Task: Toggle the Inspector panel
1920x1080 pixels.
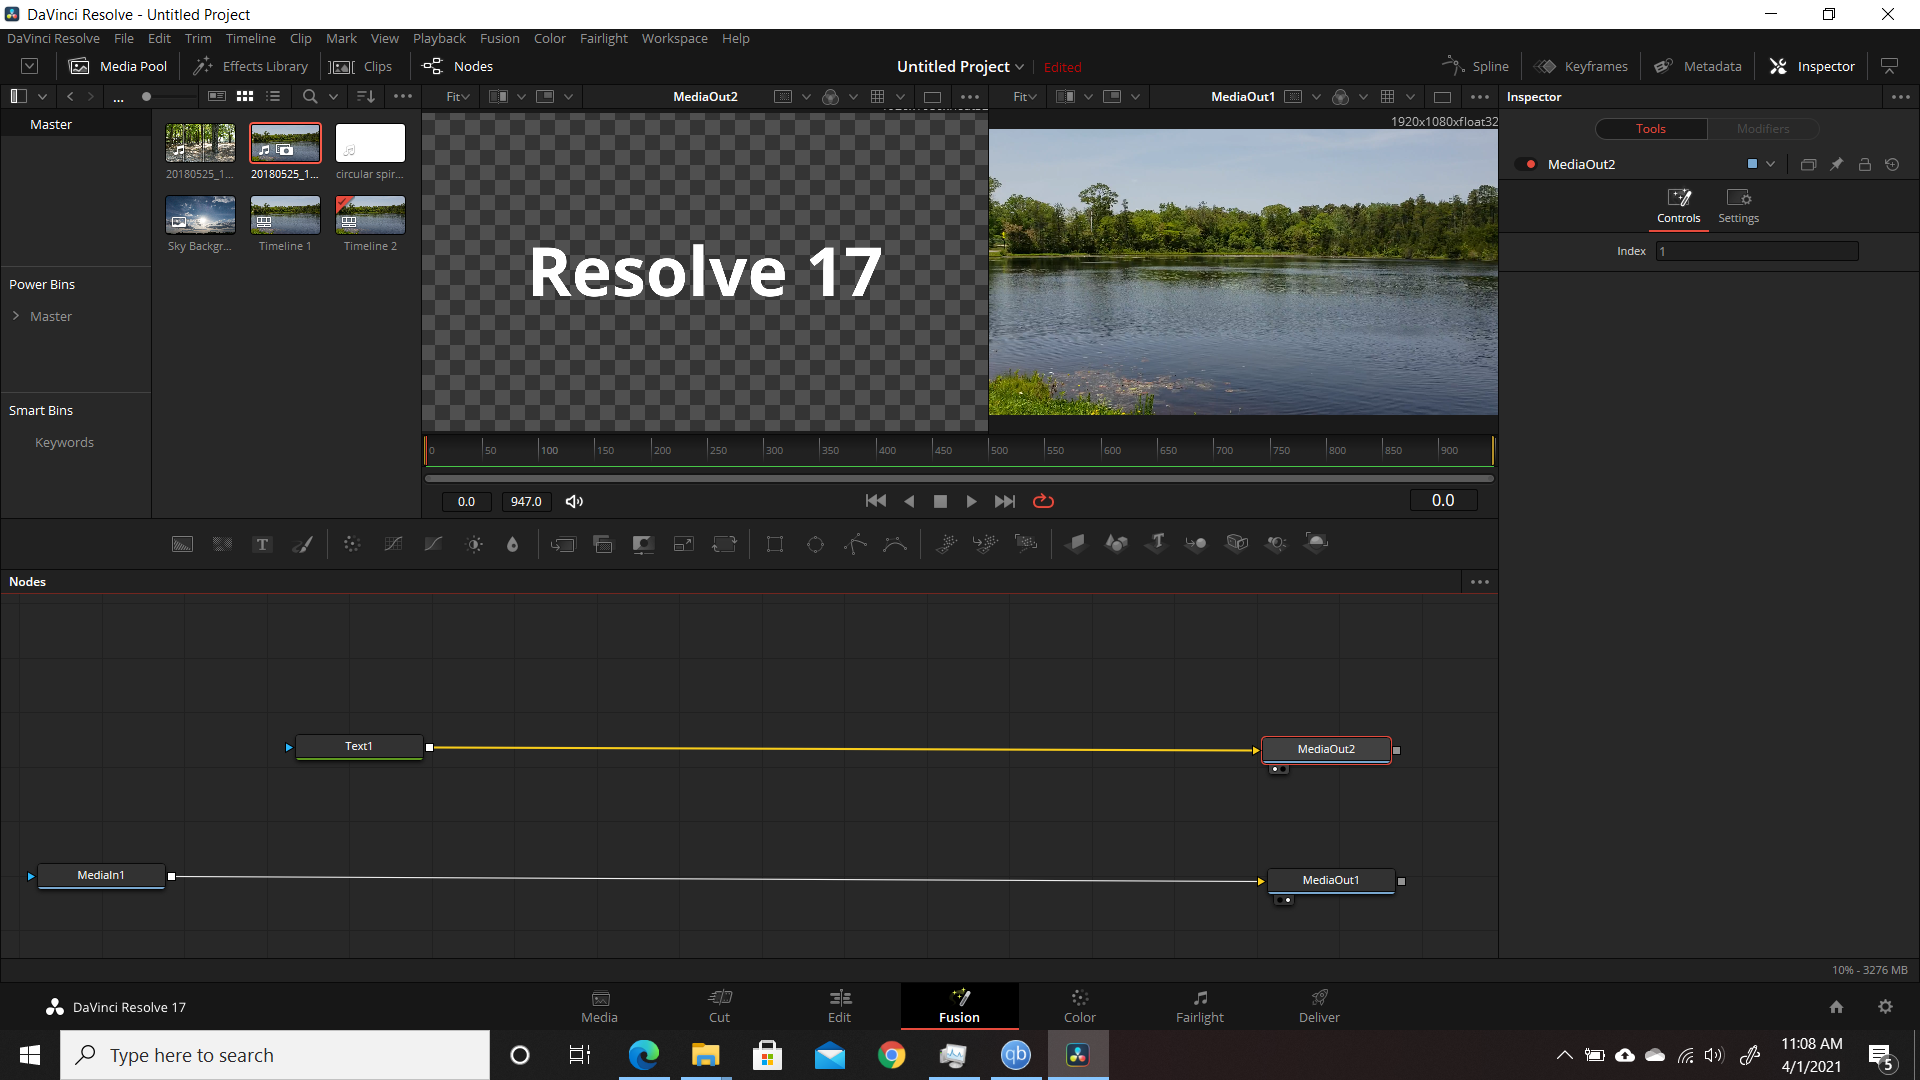Action: (x=1812, y=66)
